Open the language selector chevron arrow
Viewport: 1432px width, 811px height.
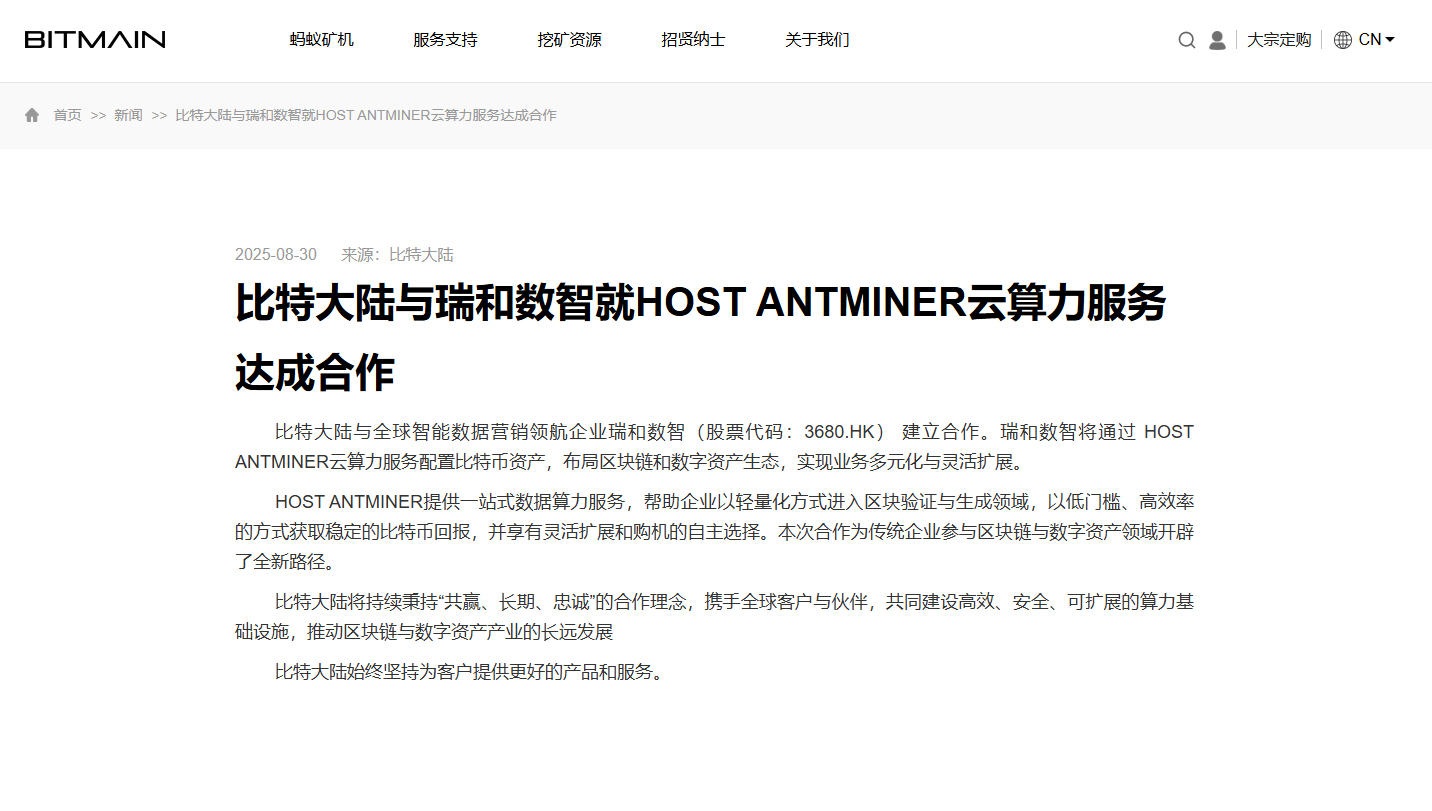(x=1390, y=40)
